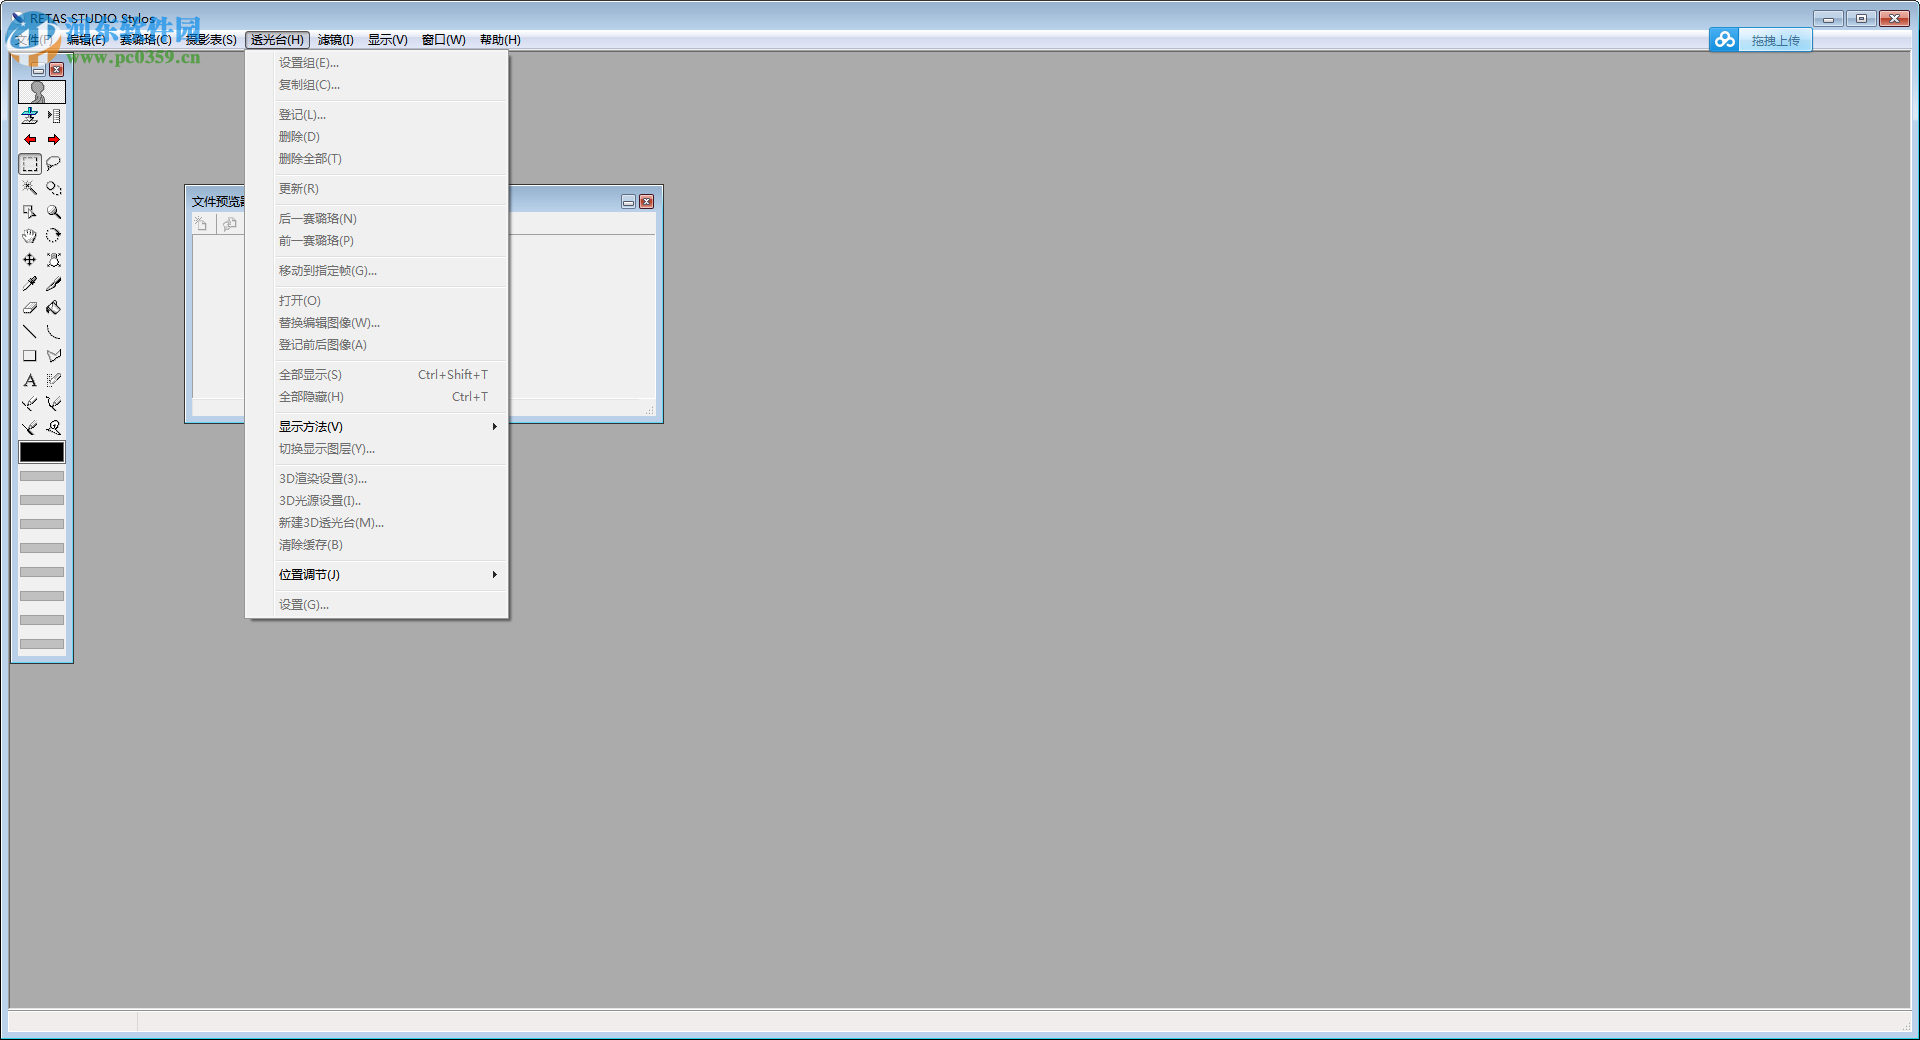Open the 摄影表(S) menu
1920x1040 pixels.
211,40
